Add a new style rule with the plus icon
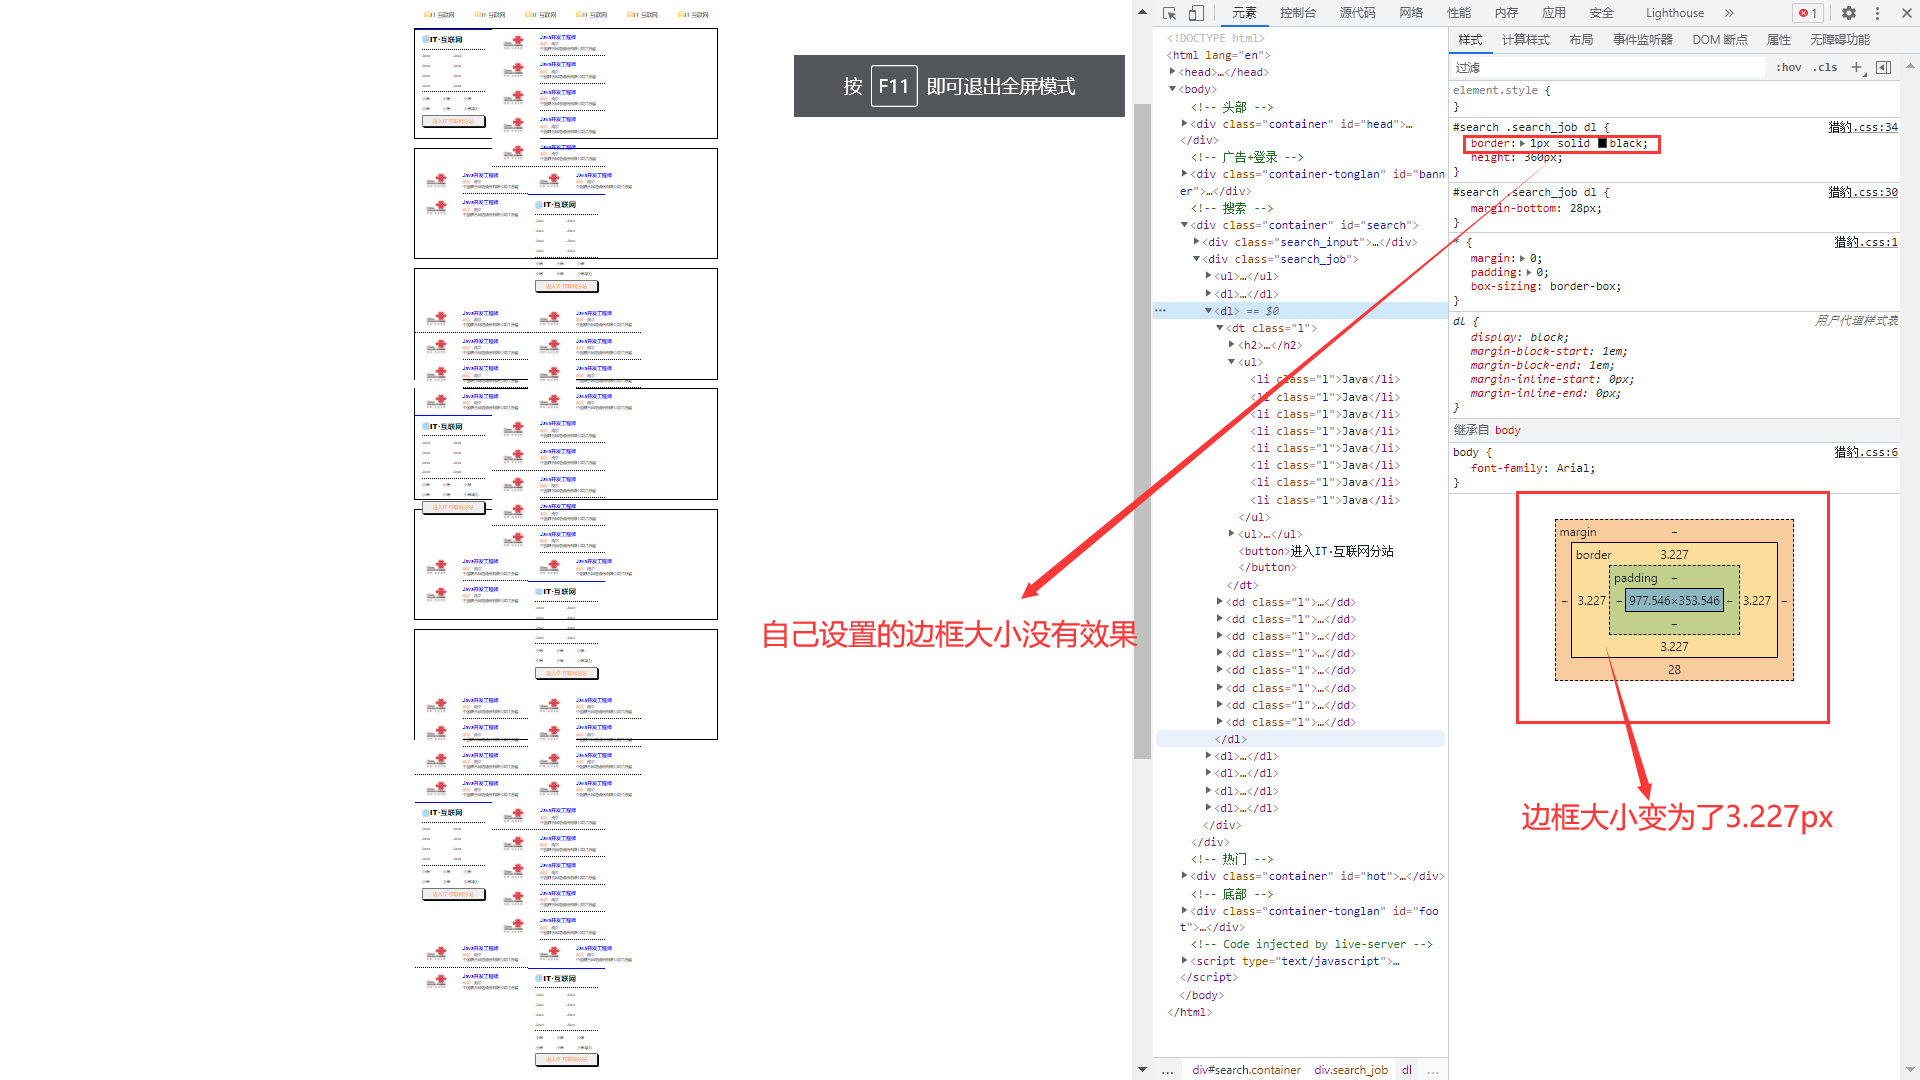This screenshot has width=1920, height=1080. coord(1857,67)
